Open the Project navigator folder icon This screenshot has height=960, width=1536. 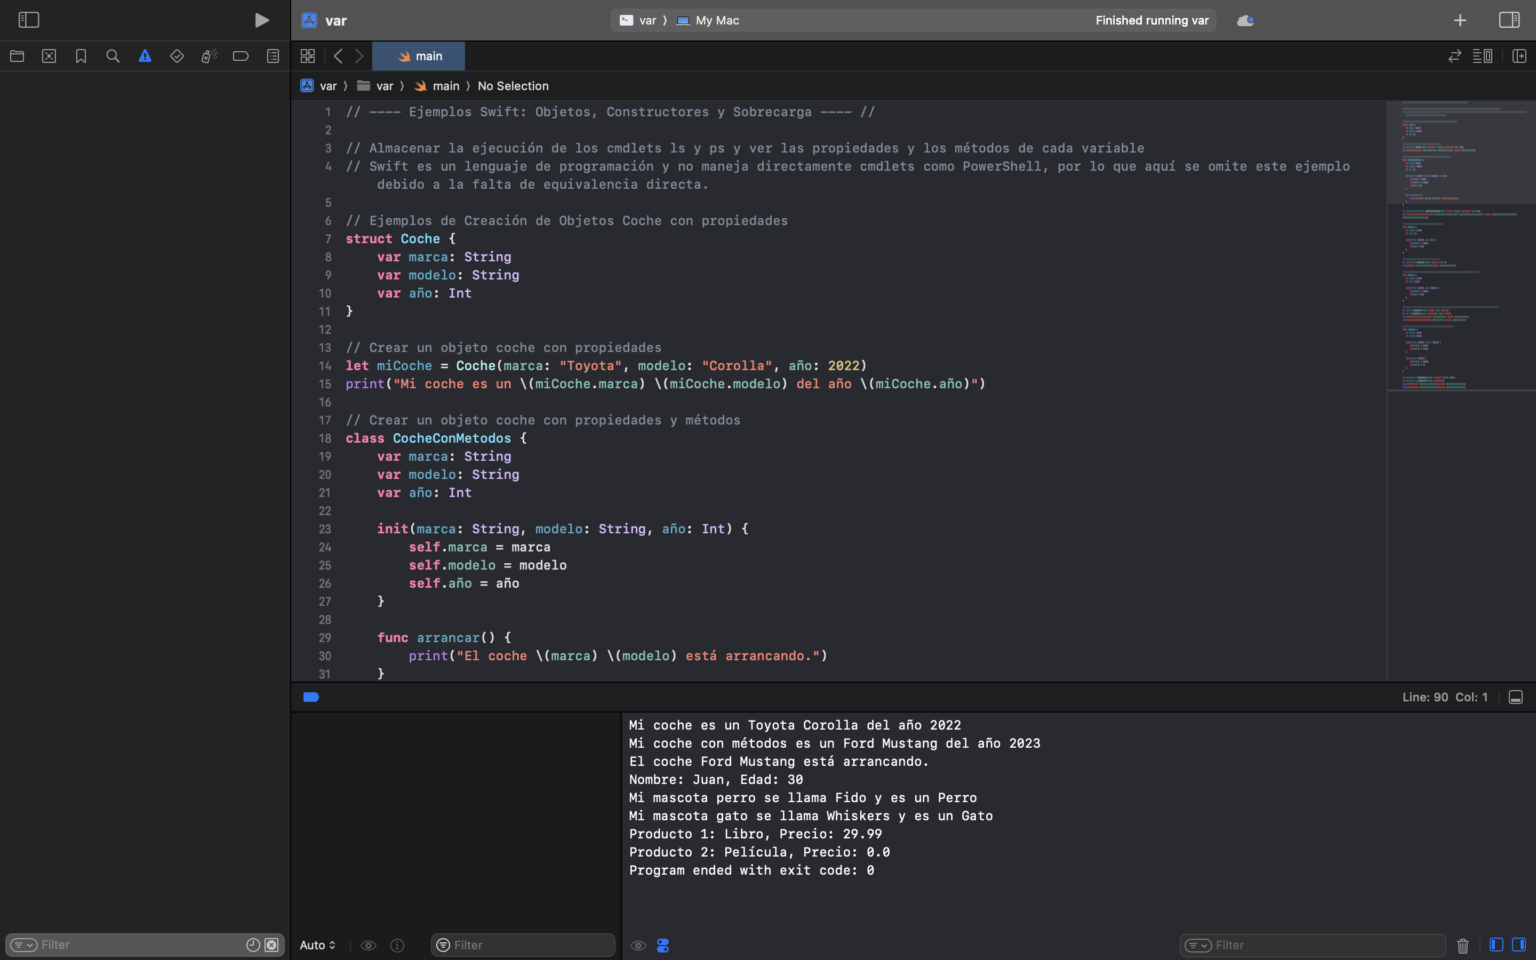[17, 56]
